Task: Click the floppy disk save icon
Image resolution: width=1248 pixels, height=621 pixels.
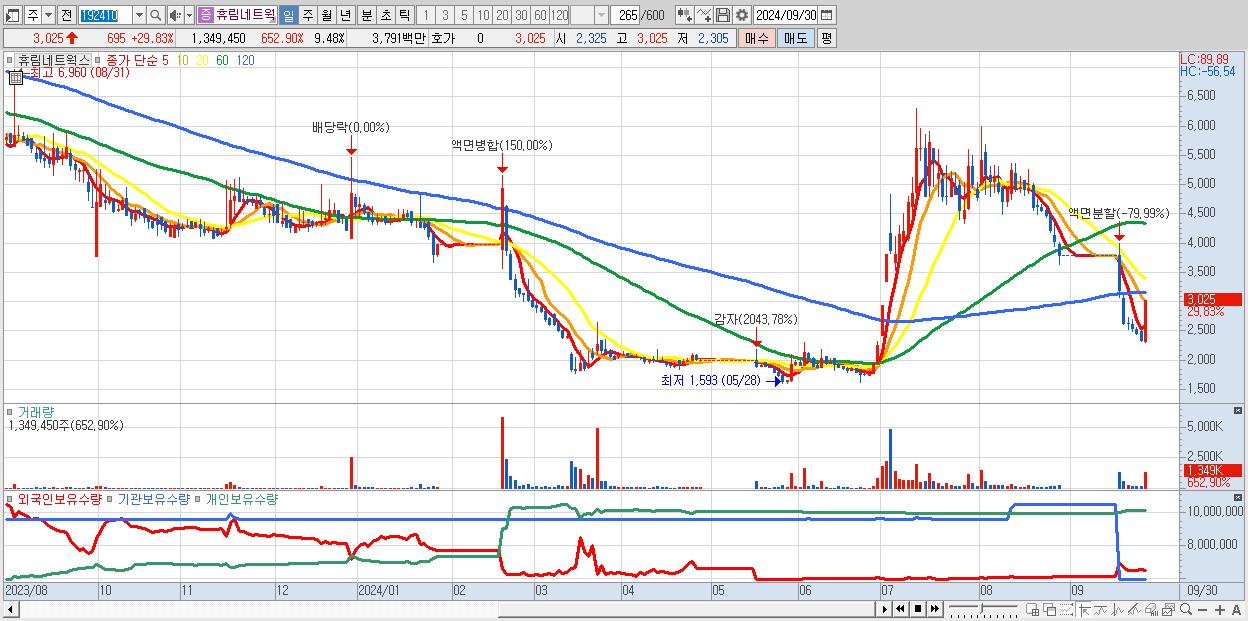Action: (x=723, y=15)
